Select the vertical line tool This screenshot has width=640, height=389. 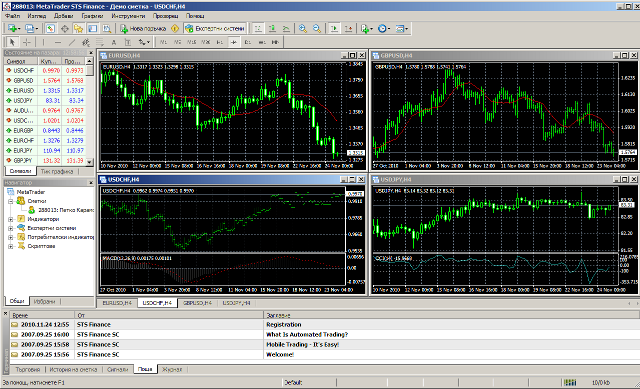(x=43, y=42)
